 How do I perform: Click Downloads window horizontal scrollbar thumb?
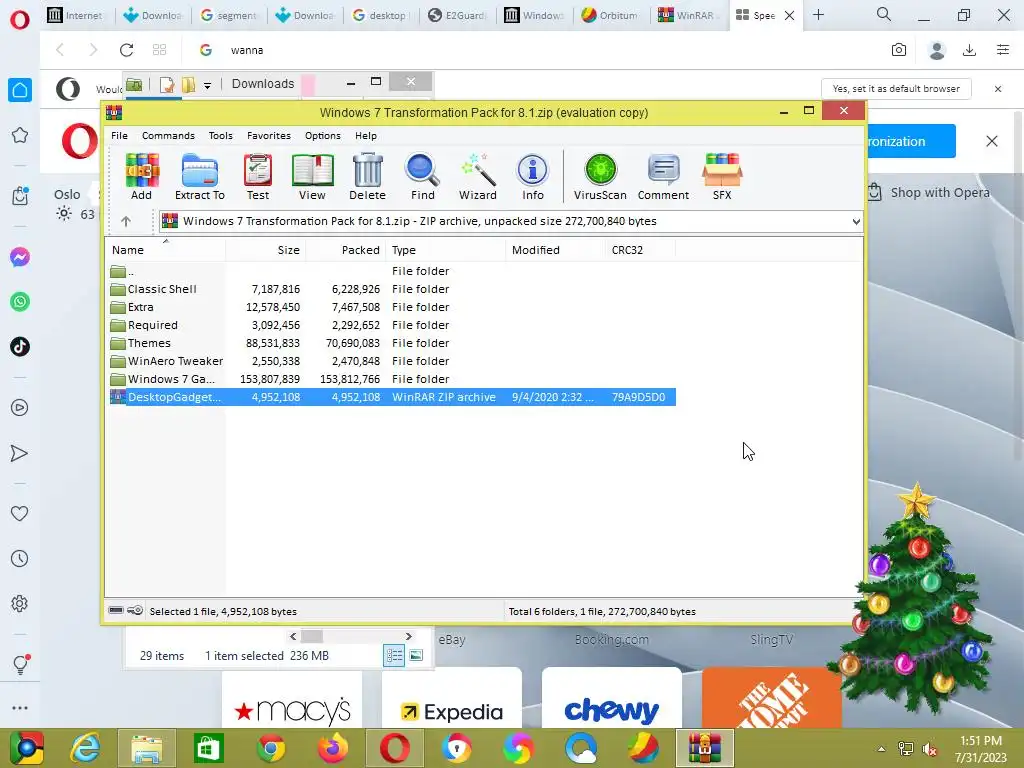click(x=312, y=636)
